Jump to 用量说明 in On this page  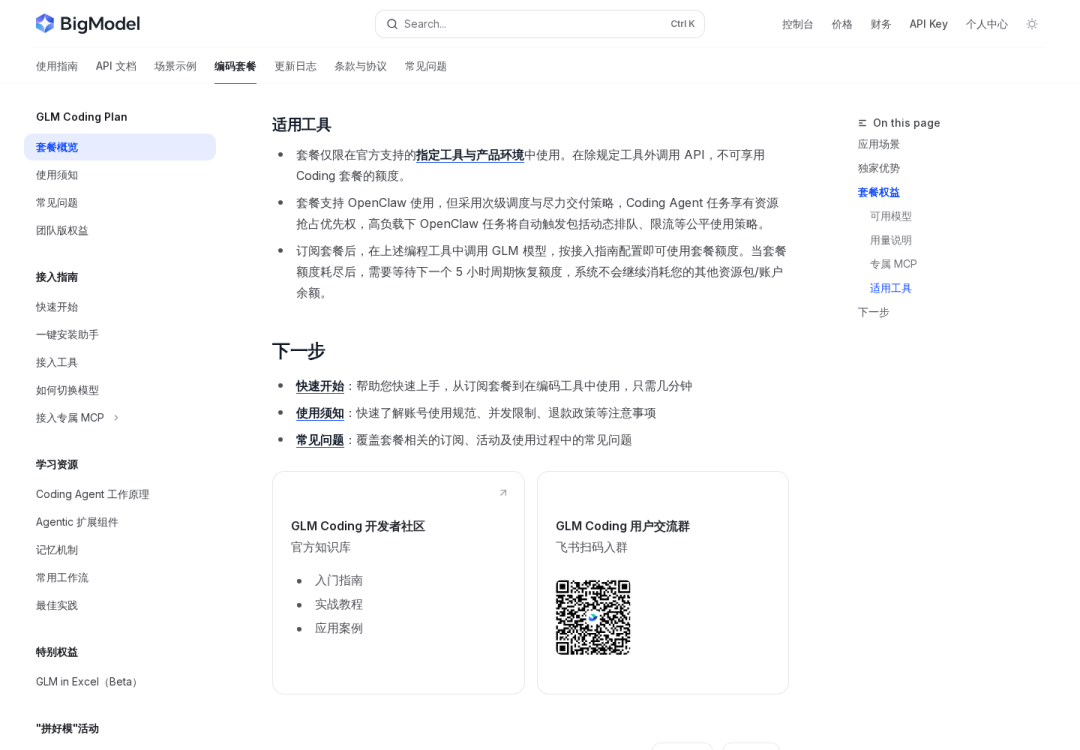(x=891, y=240)
